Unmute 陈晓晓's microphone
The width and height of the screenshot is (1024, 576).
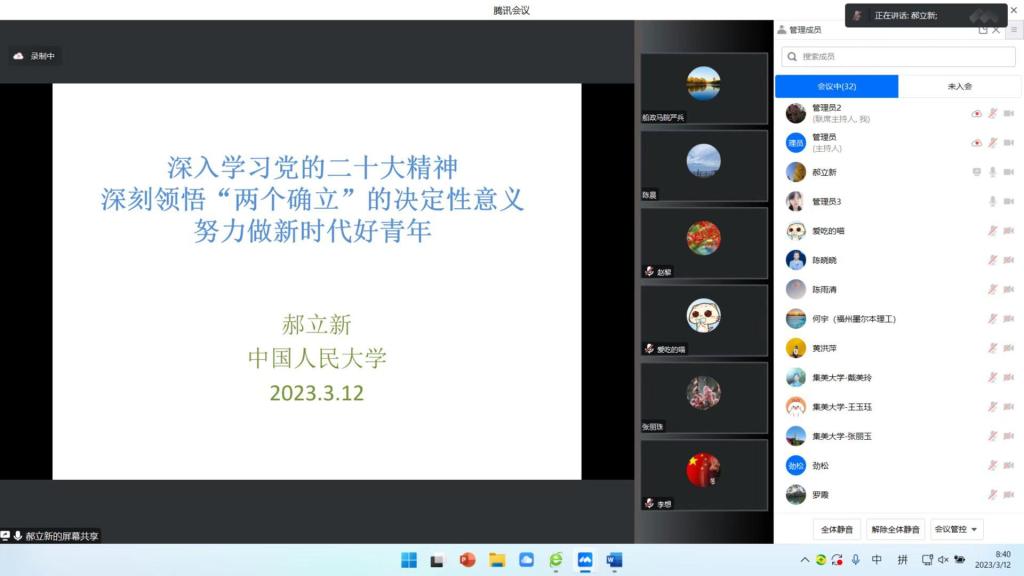click(992, 259)
